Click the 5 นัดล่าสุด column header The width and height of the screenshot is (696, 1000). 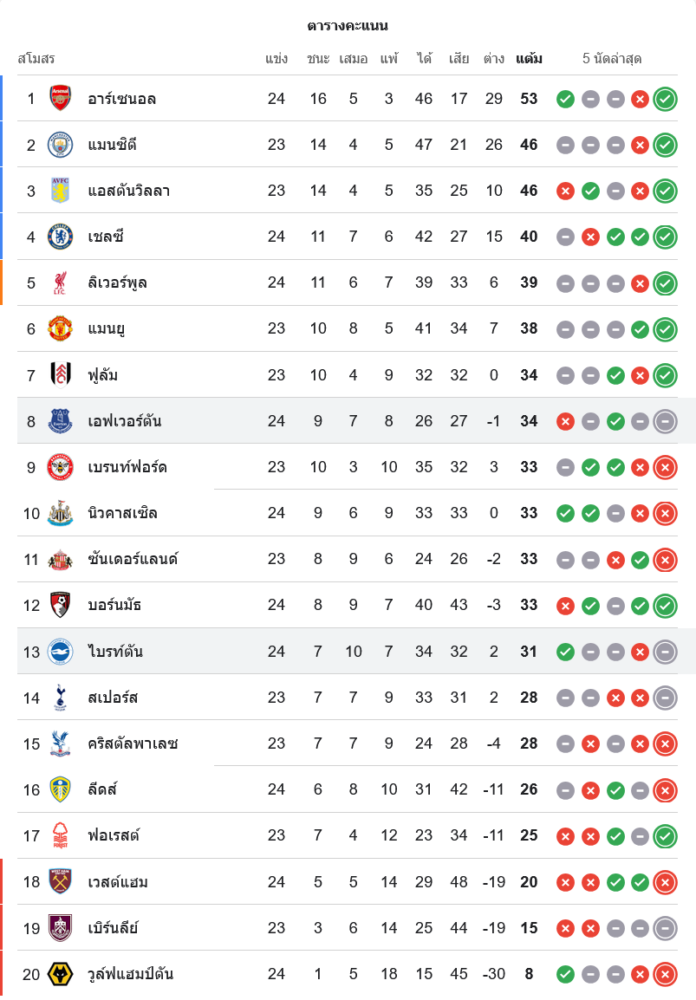tap(612, 59)
